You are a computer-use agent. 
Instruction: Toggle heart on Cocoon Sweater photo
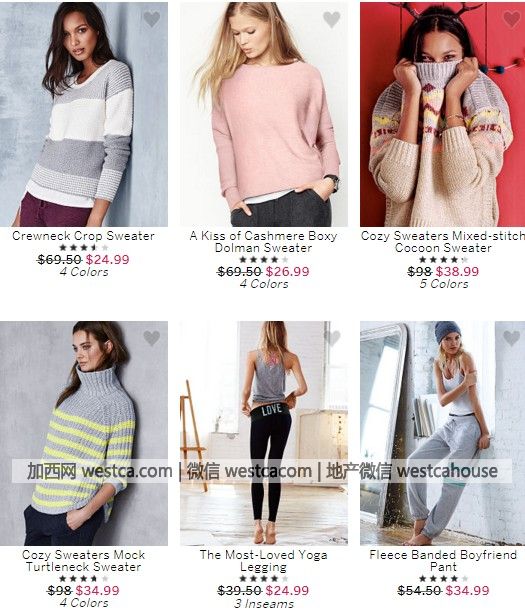pyautogui.click(x=511, y=19)
